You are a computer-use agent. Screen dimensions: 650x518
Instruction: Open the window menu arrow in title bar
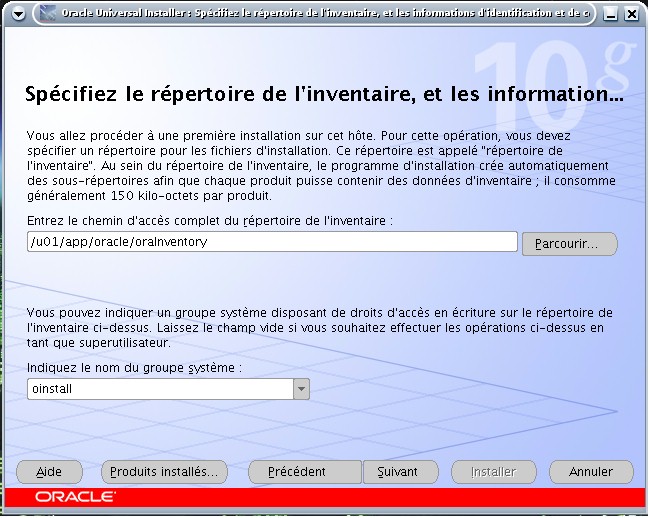(x=18, y=15)
